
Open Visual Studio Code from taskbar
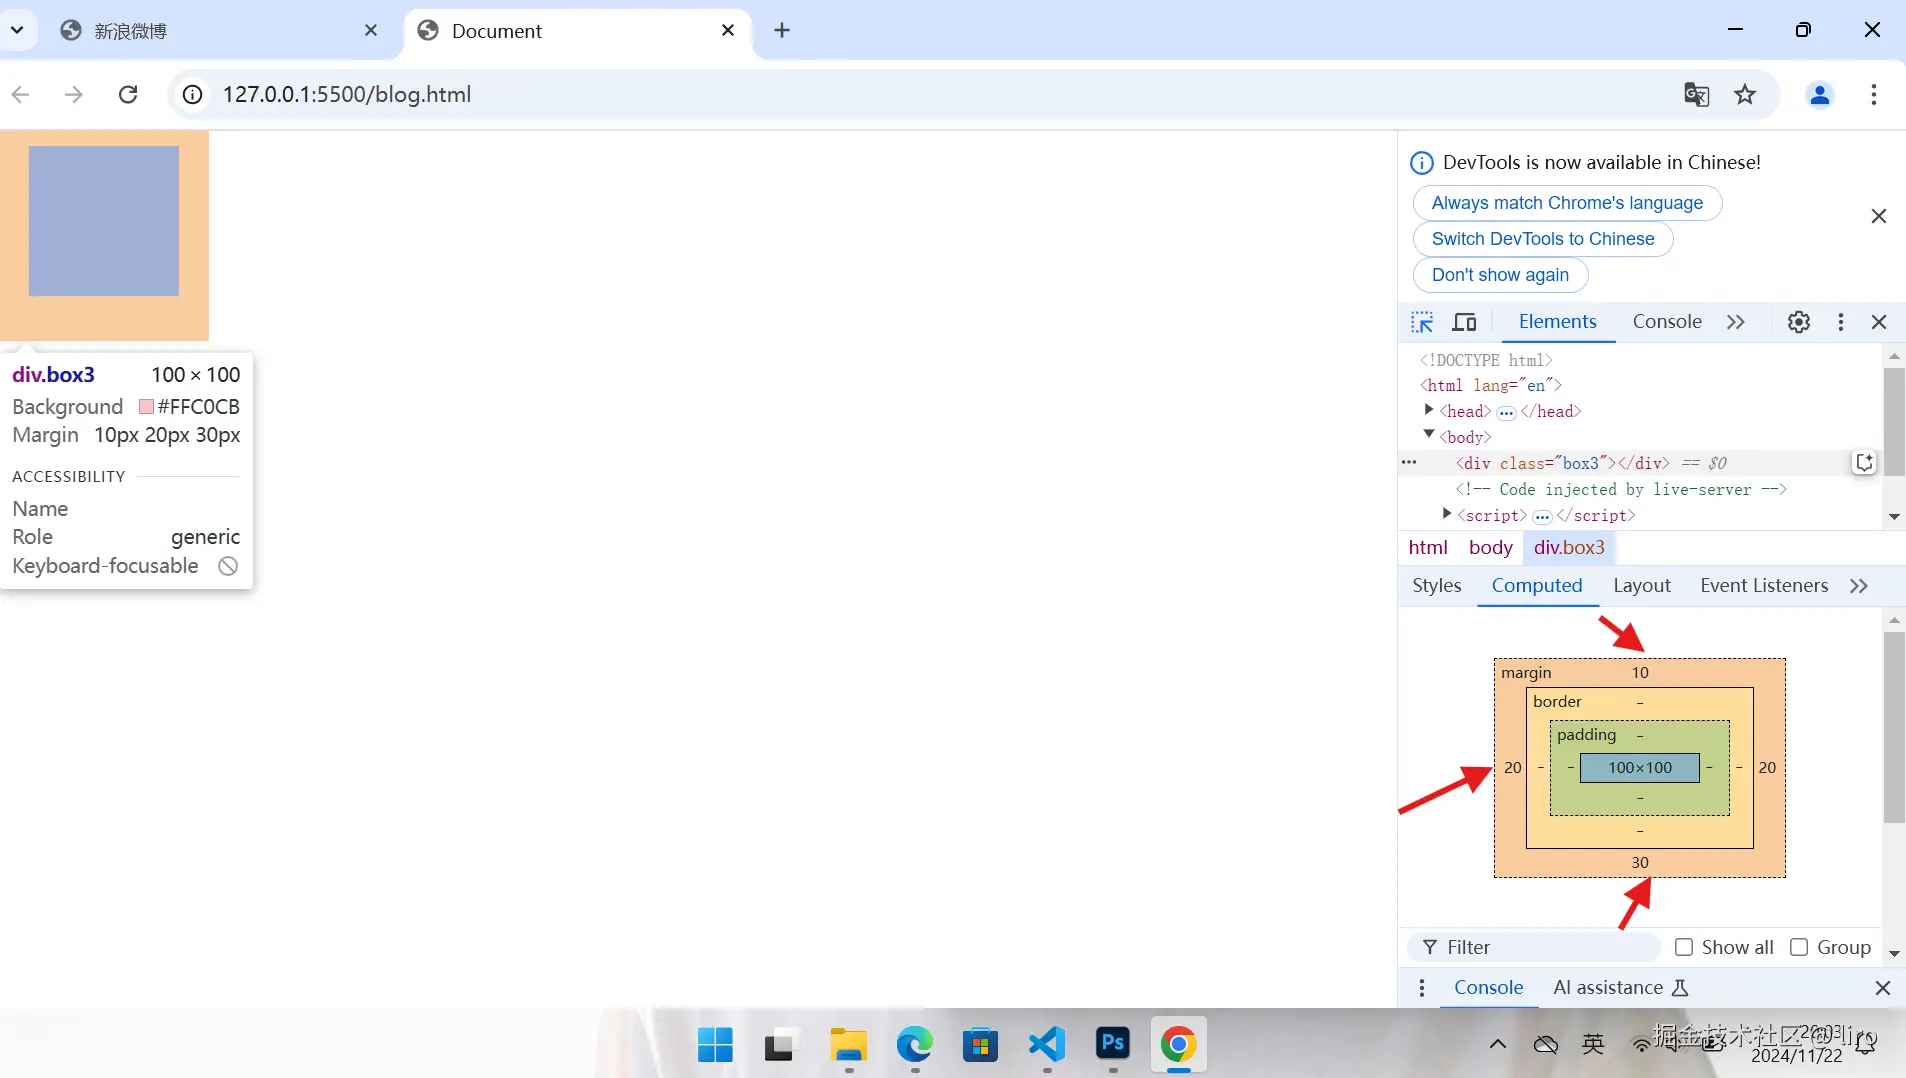coord(1046,1045)
